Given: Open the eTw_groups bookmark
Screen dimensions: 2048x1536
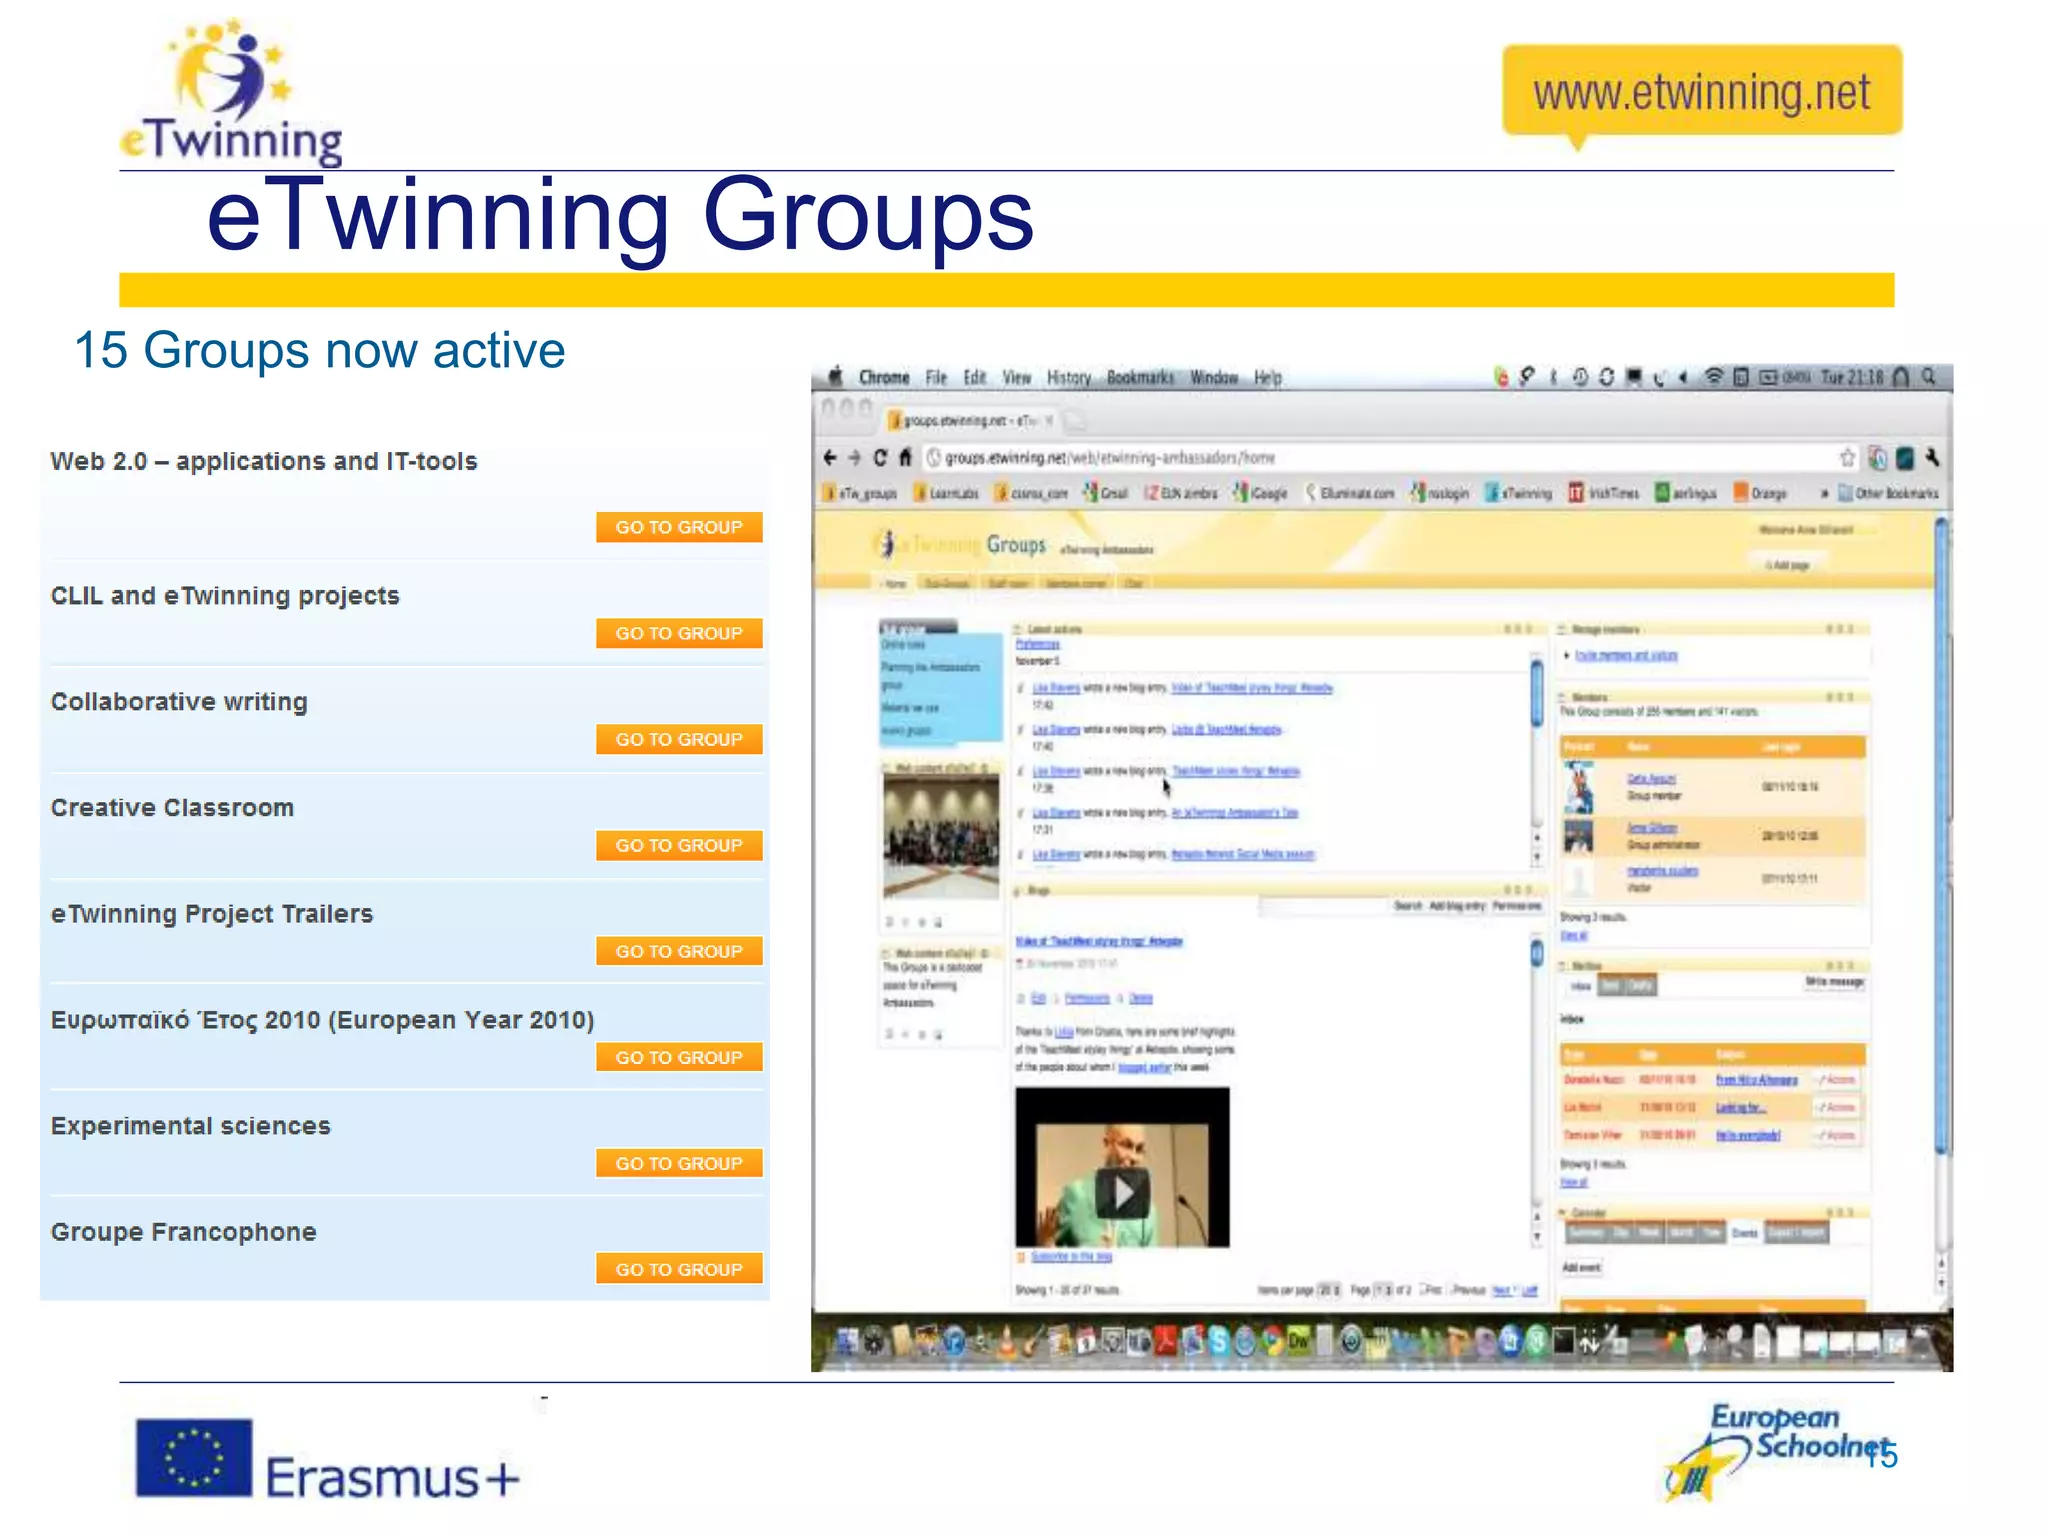Looking at the screenshot, I should click(860, 493).
